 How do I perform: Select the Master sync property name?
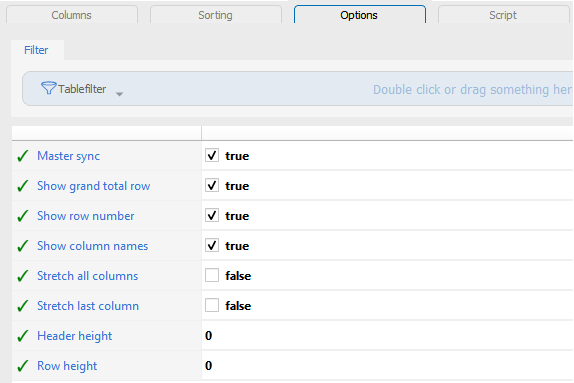point(68,156)
